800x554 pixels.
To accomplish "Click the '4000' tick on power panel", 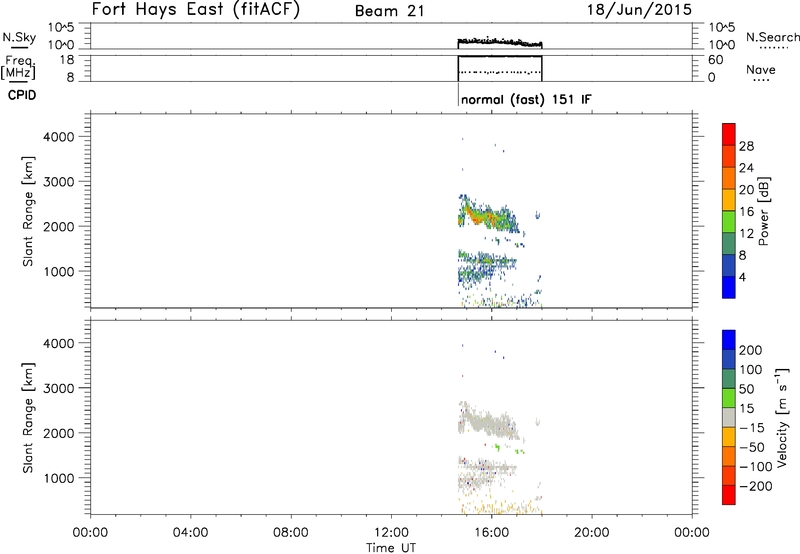I will click(x=59, y=137).
